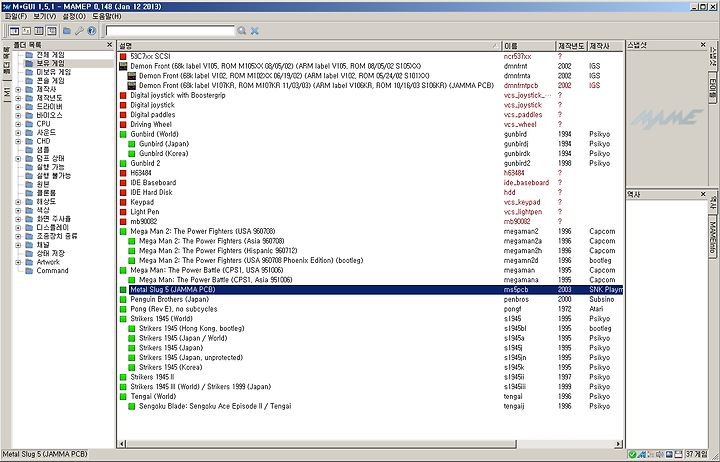This screenshot has height=462, width=720.
Task: Switch to the M1 vertical tab
Action: pos(6,92)
